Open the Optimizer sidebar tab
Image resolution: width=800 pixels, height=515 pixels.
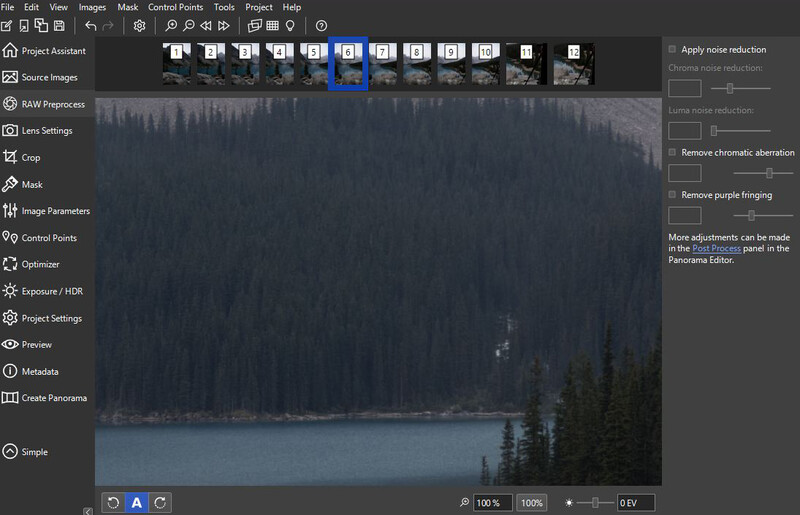pos(47,264)
